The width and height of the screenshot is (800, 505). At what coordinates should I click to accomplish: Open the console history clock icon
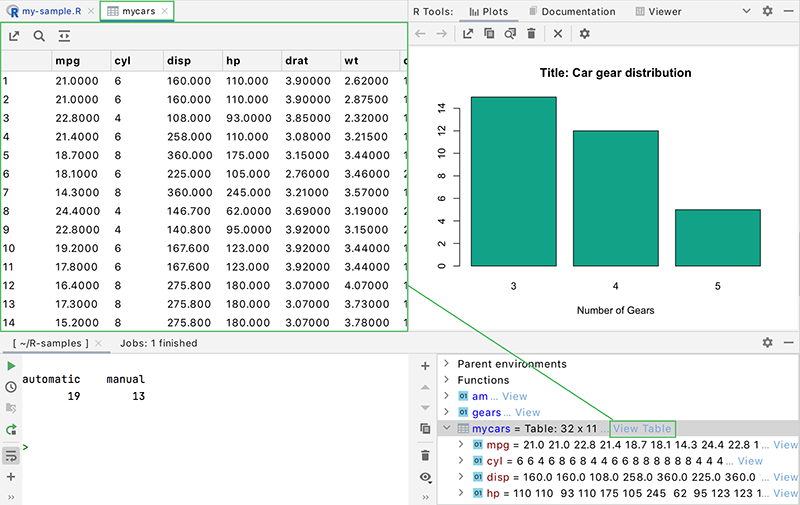coord(11,387)
